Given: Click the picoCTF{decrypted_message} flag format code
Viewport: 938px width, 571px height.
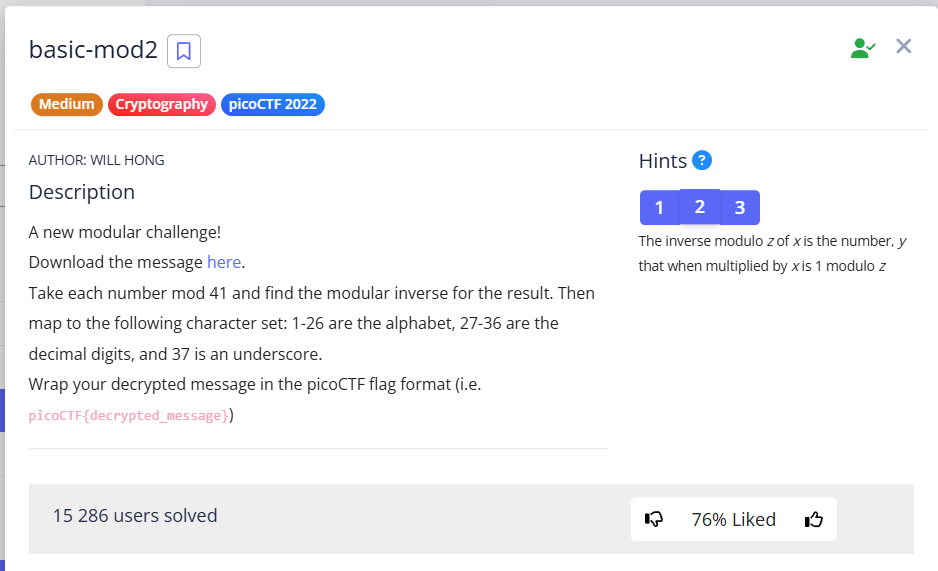Looking at the screenshot, I should pos(129,415).
